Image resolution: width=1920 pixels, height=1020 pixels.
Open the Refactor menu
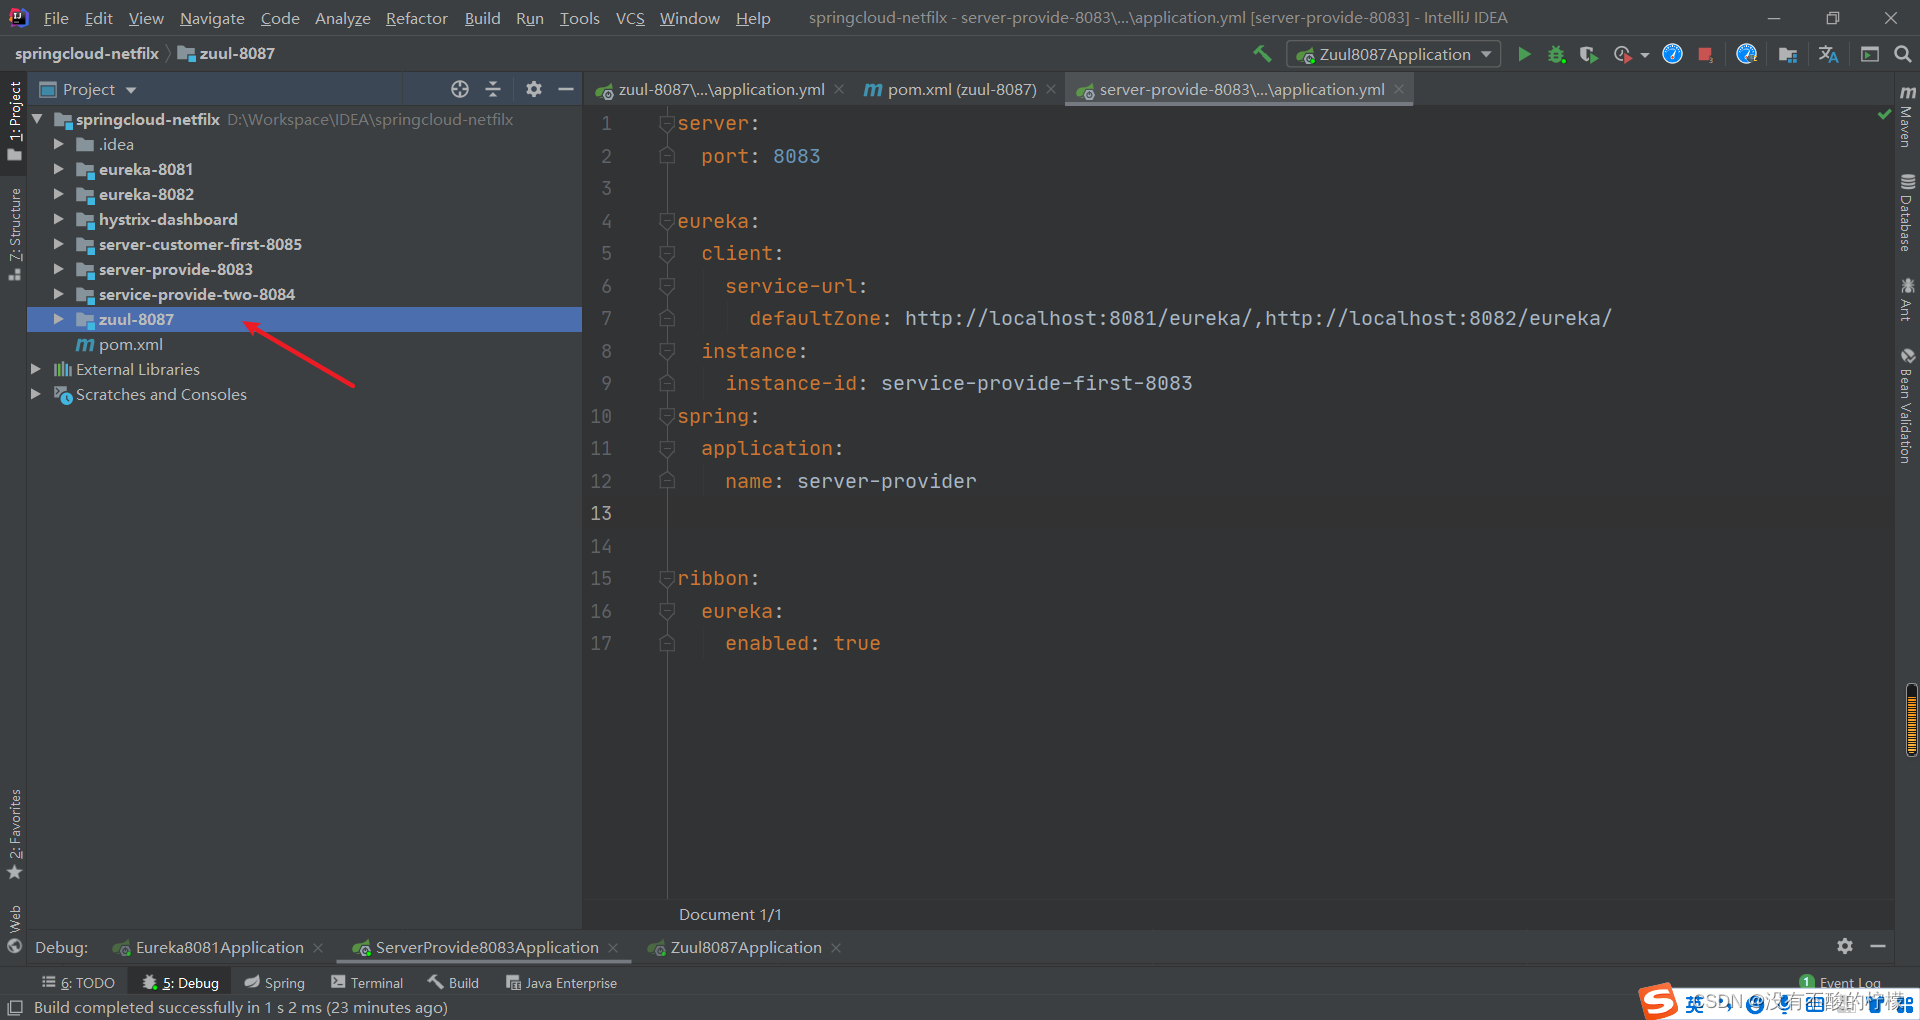[x=417, y=18]
